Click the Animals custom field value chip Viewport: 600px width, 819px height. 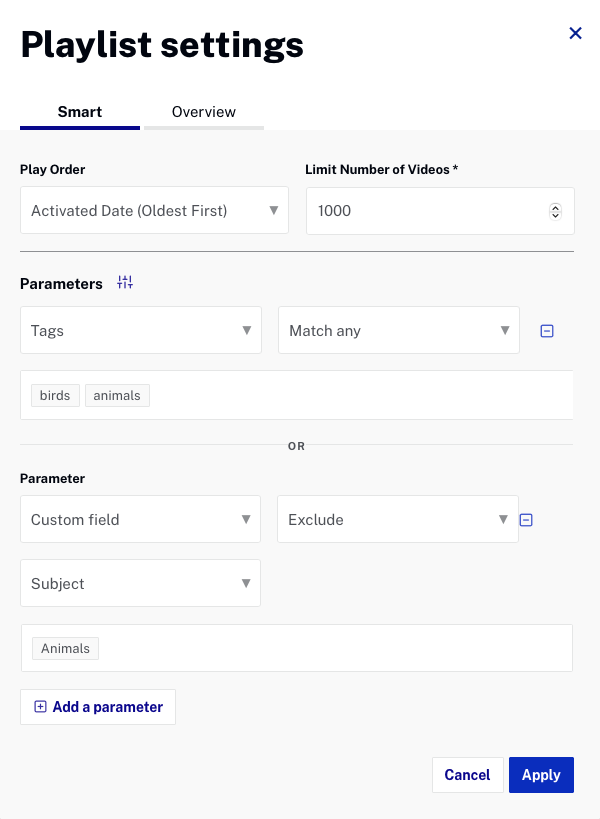point(65,649)
